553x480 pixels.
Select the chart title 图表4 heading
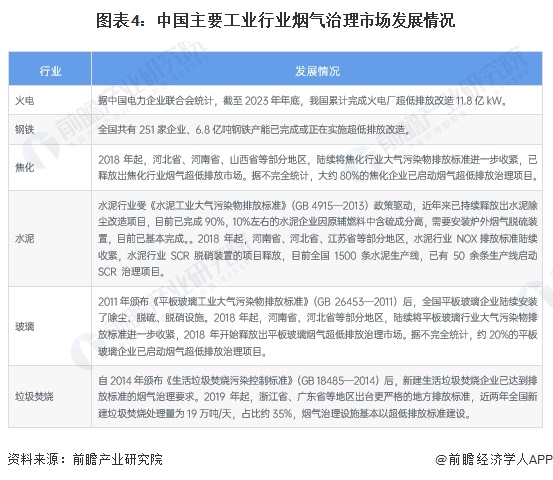click(x=275, y=20)
